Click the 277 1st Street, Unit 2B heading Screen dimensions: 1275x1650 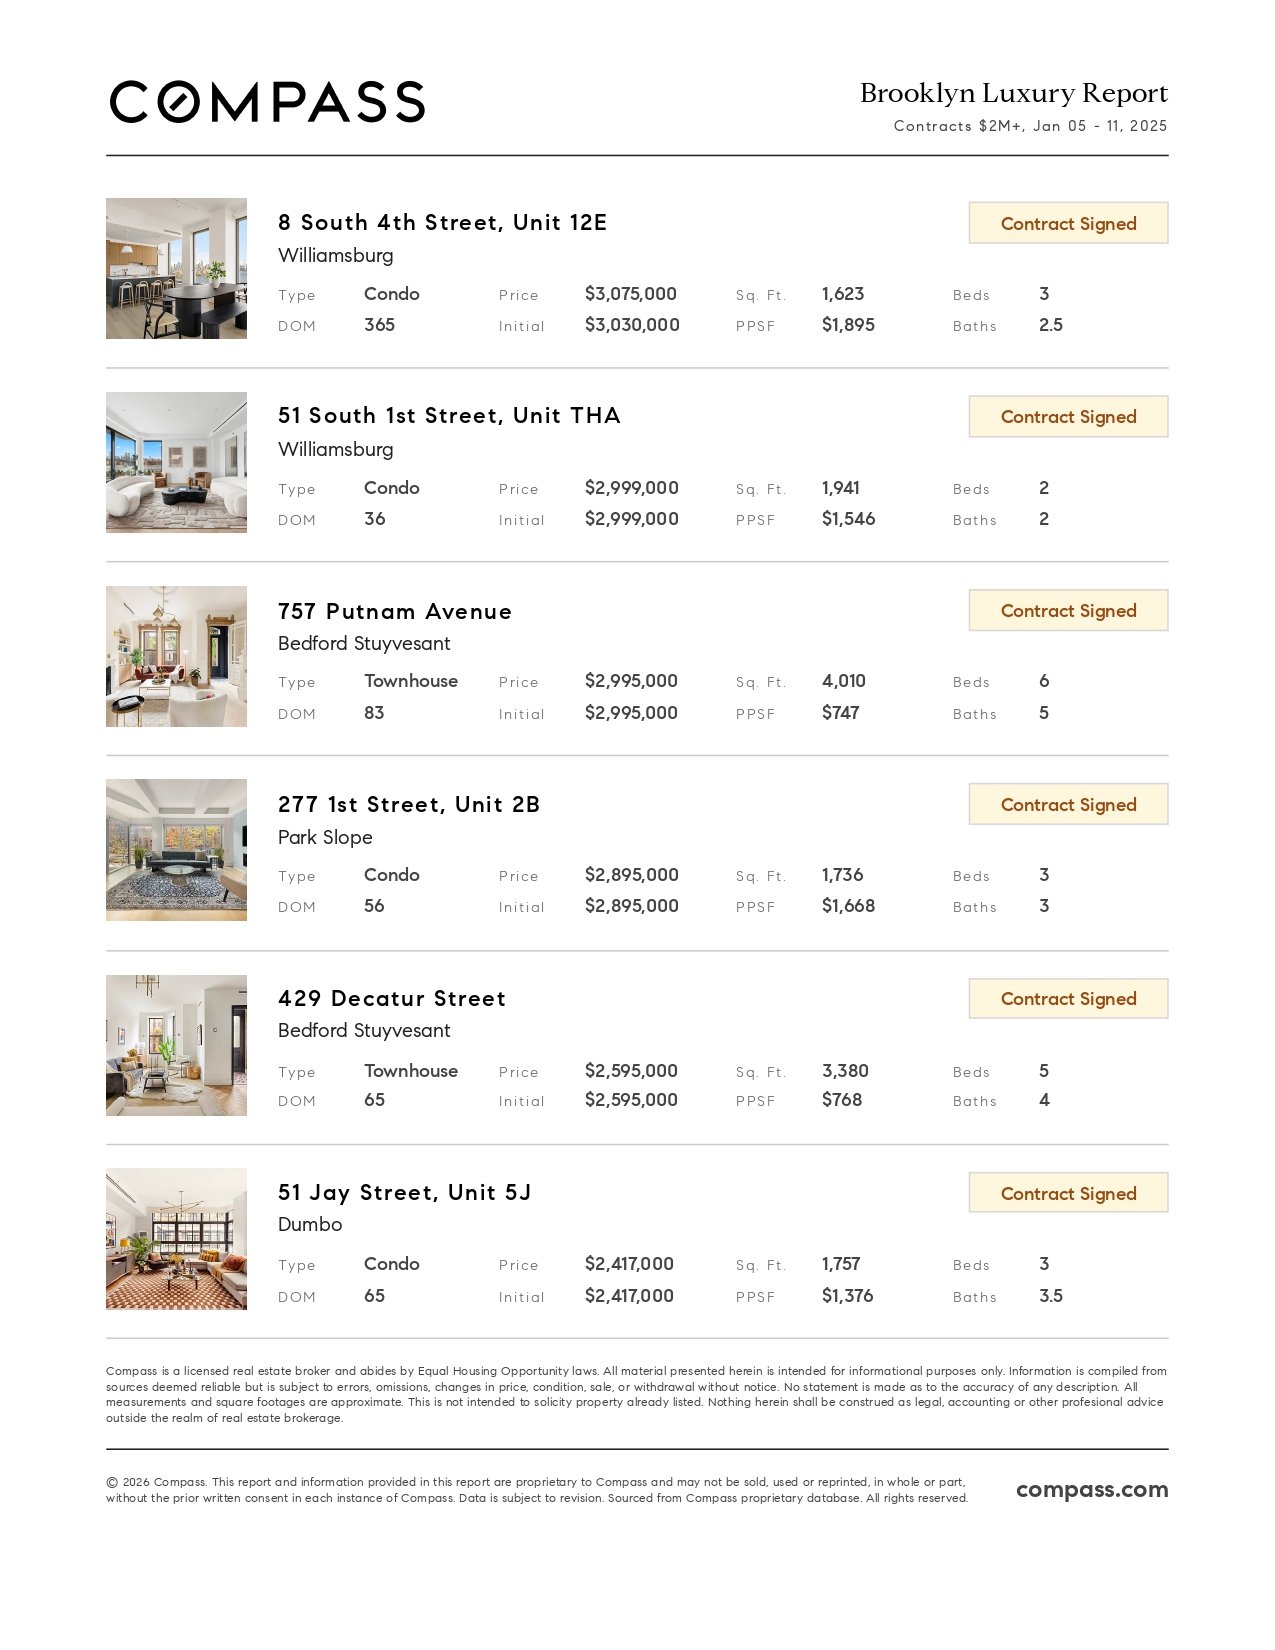(409, 805)
